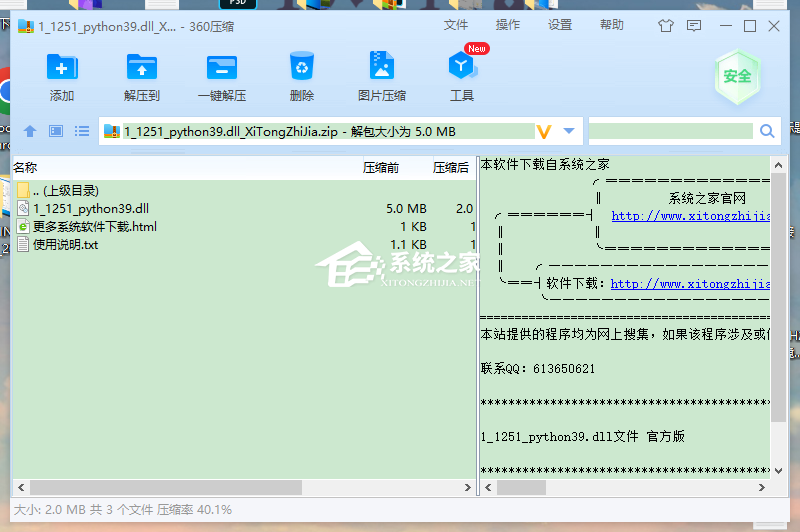
Task: Switch to the list view icon
Action: click(x=82, y=131)
